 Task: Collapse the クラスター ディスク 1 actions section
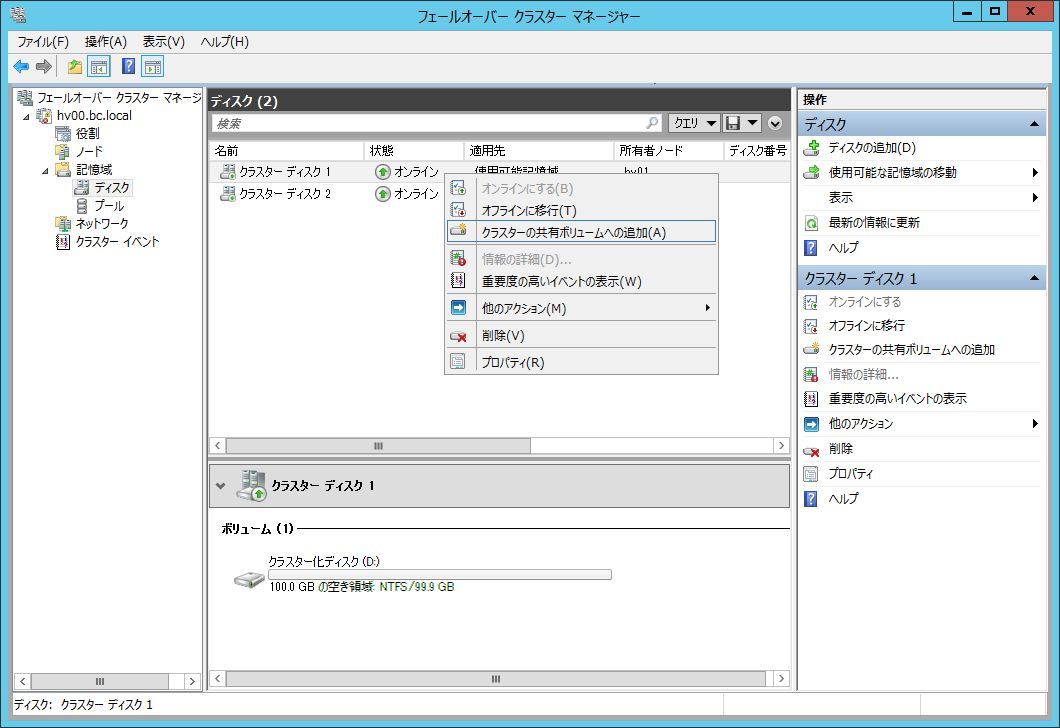(x=1034, y=278)
